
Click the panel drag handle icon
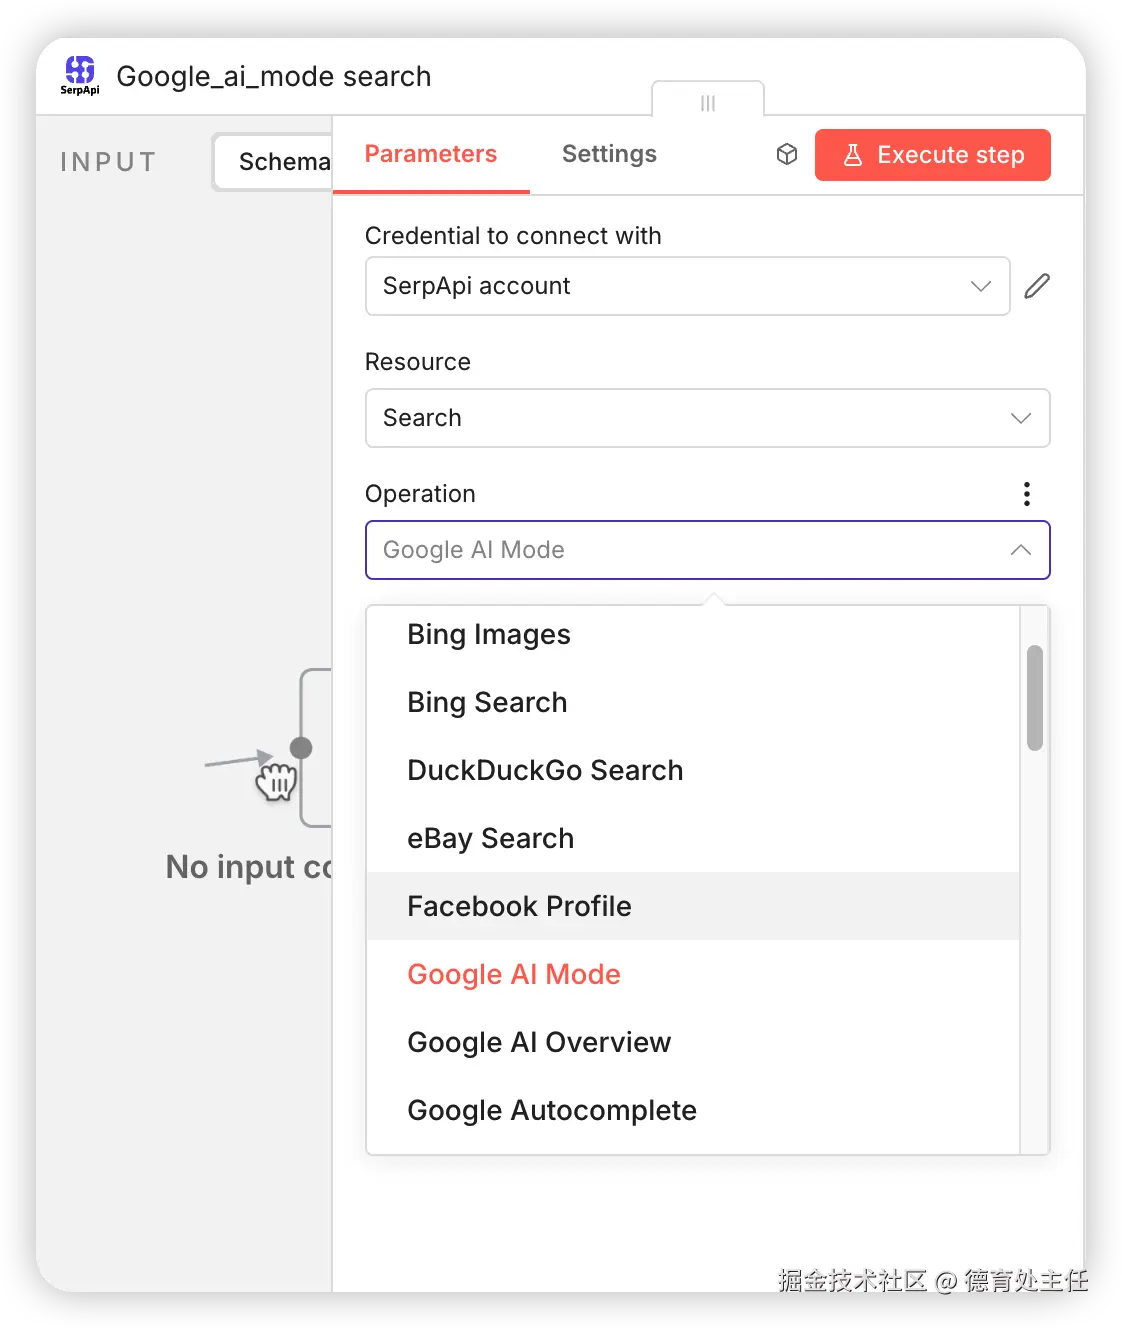[708, 103]
